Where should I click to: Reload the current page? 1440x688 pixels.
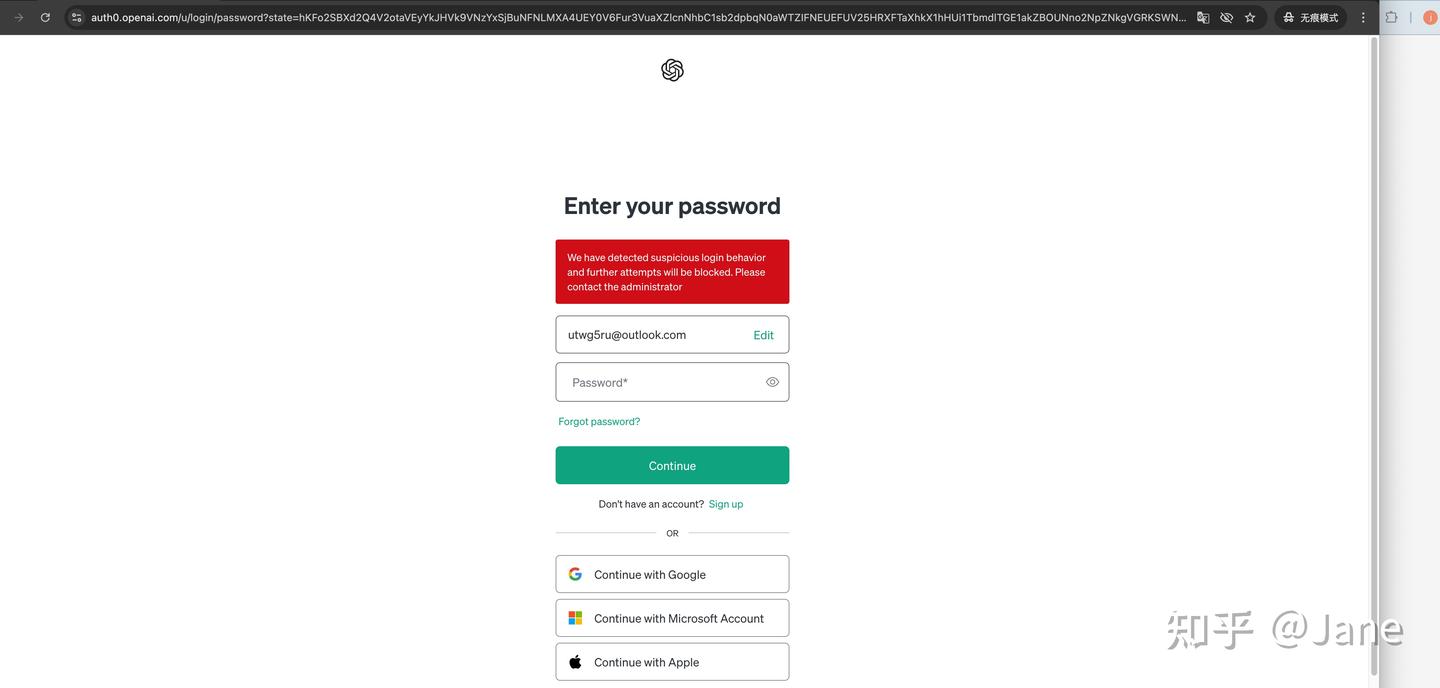point(45,17)
